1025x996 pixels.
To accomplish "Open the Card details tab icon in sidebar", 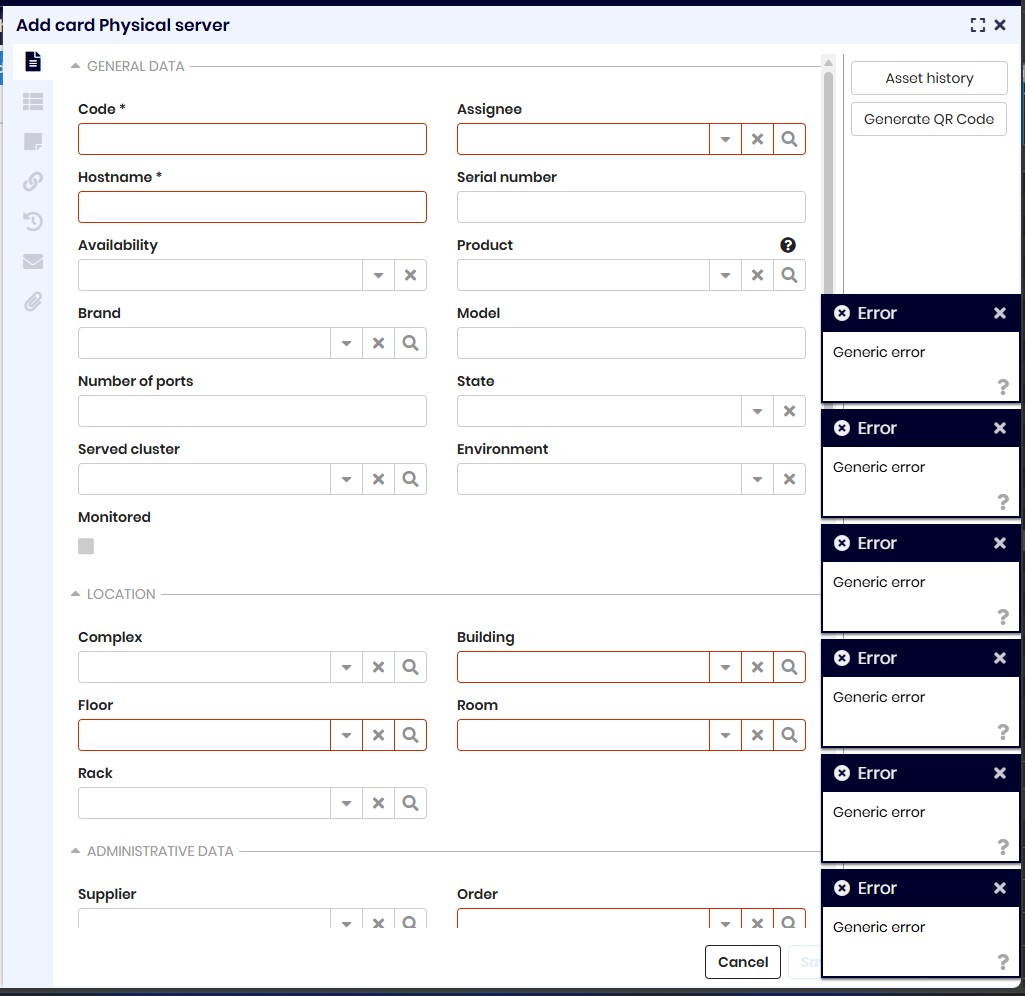I will click(x=33, y=61).
